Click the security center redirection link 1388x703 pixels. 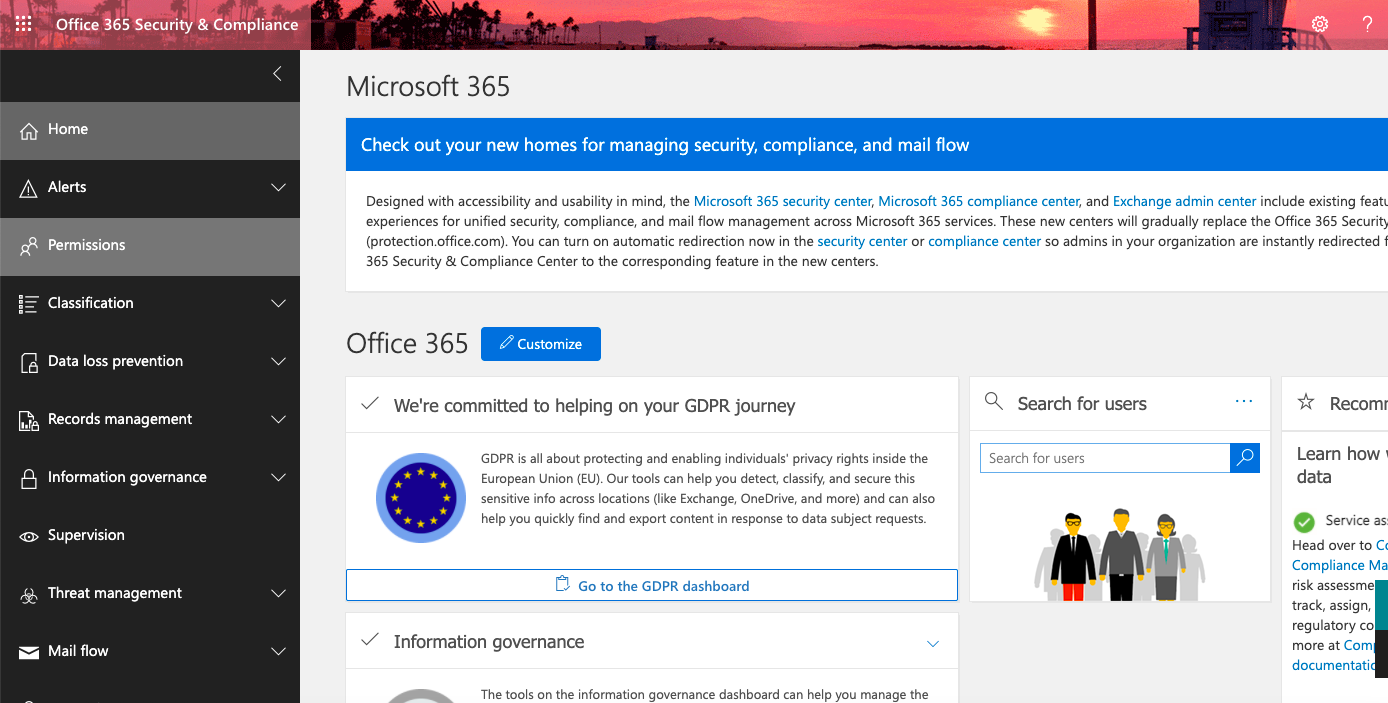point(862,241)
